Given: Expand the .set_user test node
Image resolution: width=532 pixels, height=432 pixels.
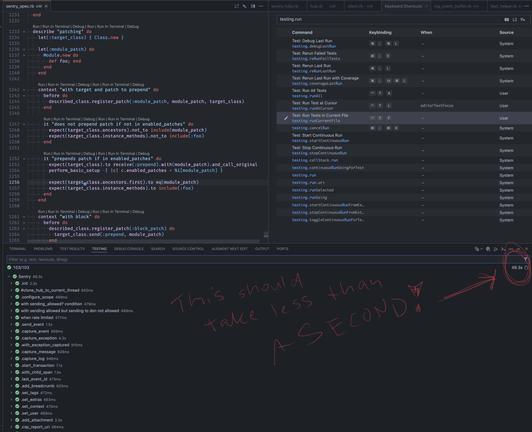Looking at the screenshot, I should tap(12, 413).
